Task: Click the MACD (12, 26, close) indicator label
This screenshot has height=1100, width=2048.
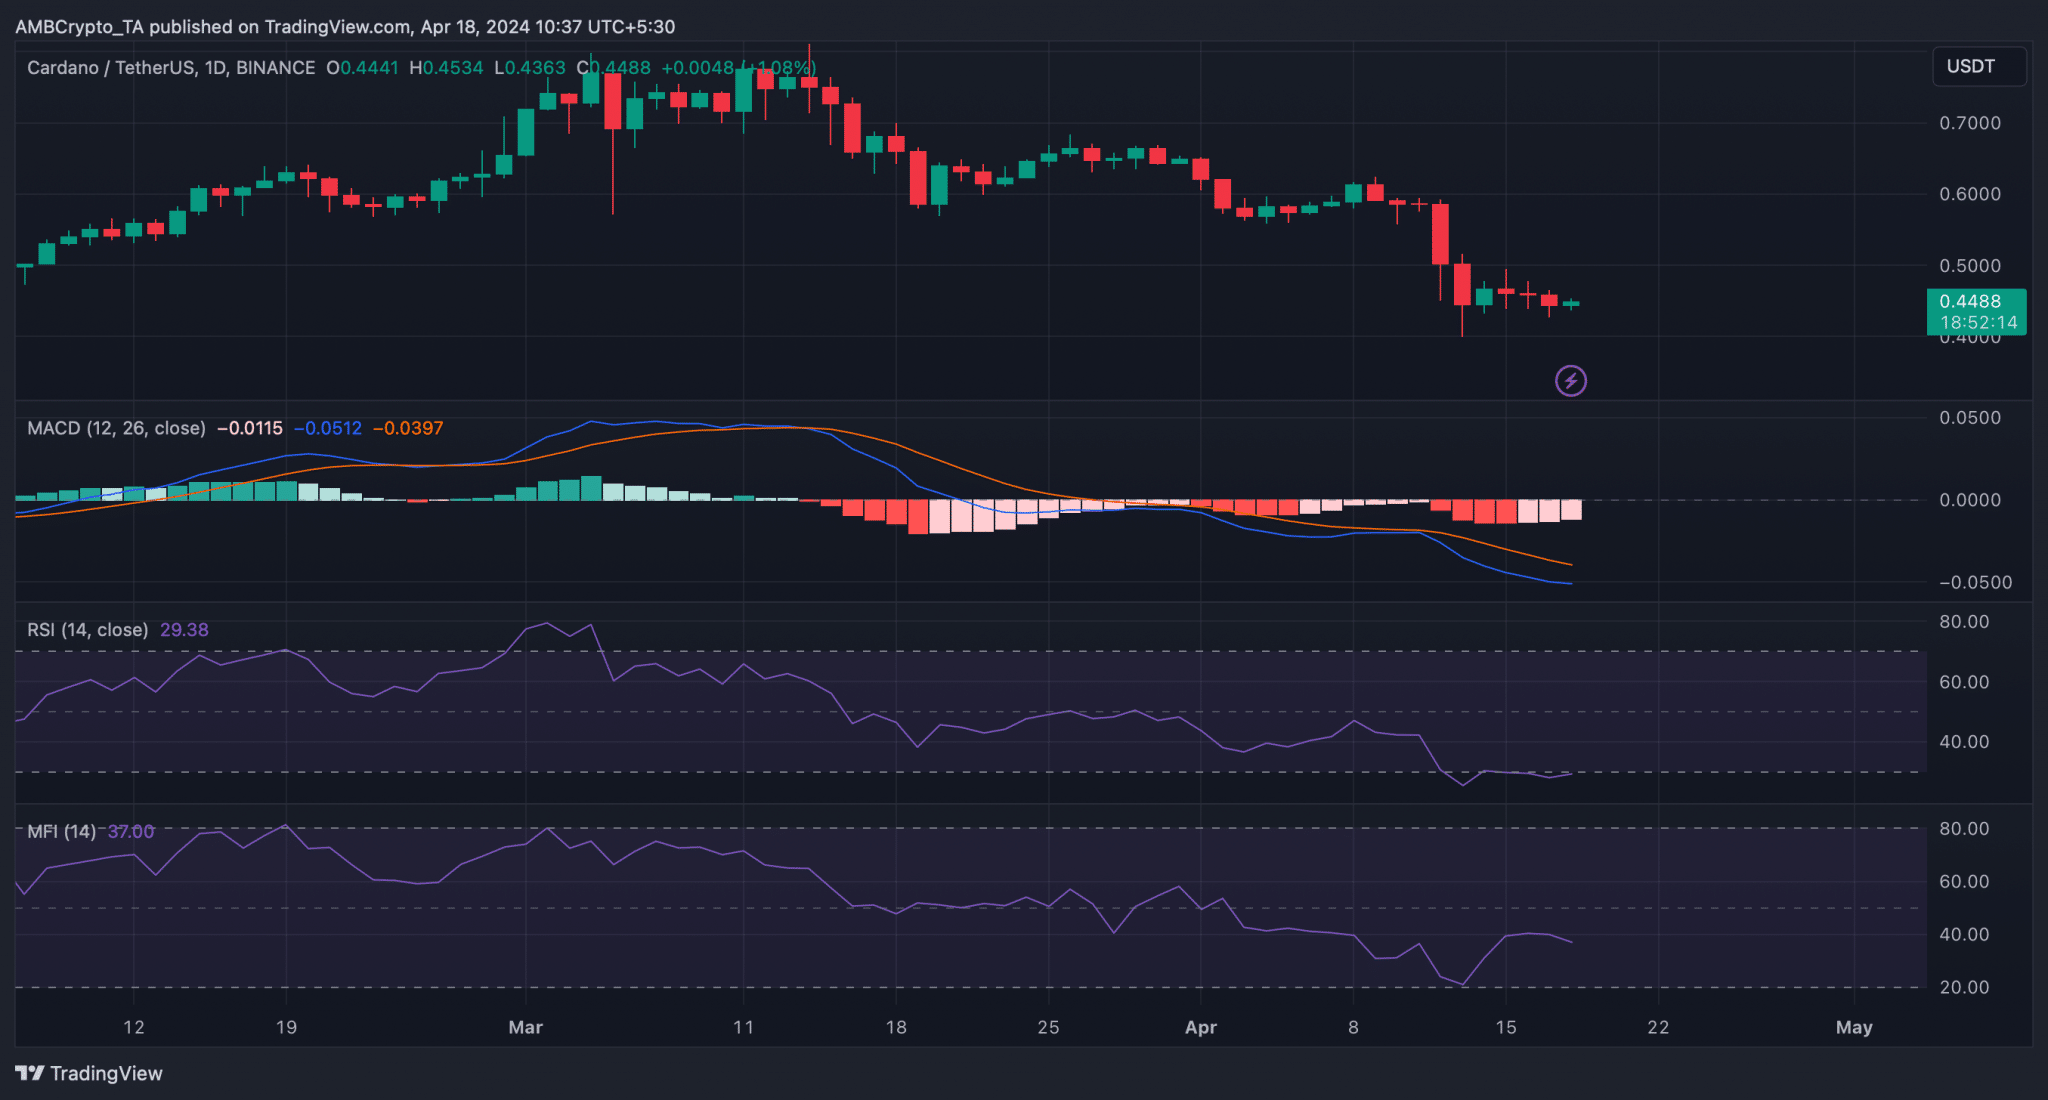Action: click(x=116, y=428)
